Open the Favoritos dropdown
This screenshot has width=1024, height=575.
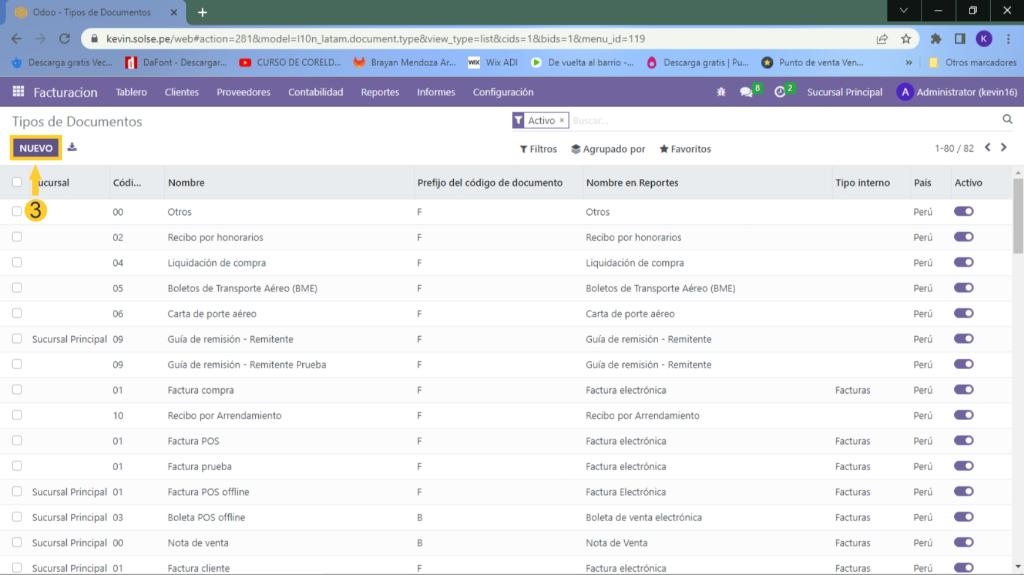point(685,149)
